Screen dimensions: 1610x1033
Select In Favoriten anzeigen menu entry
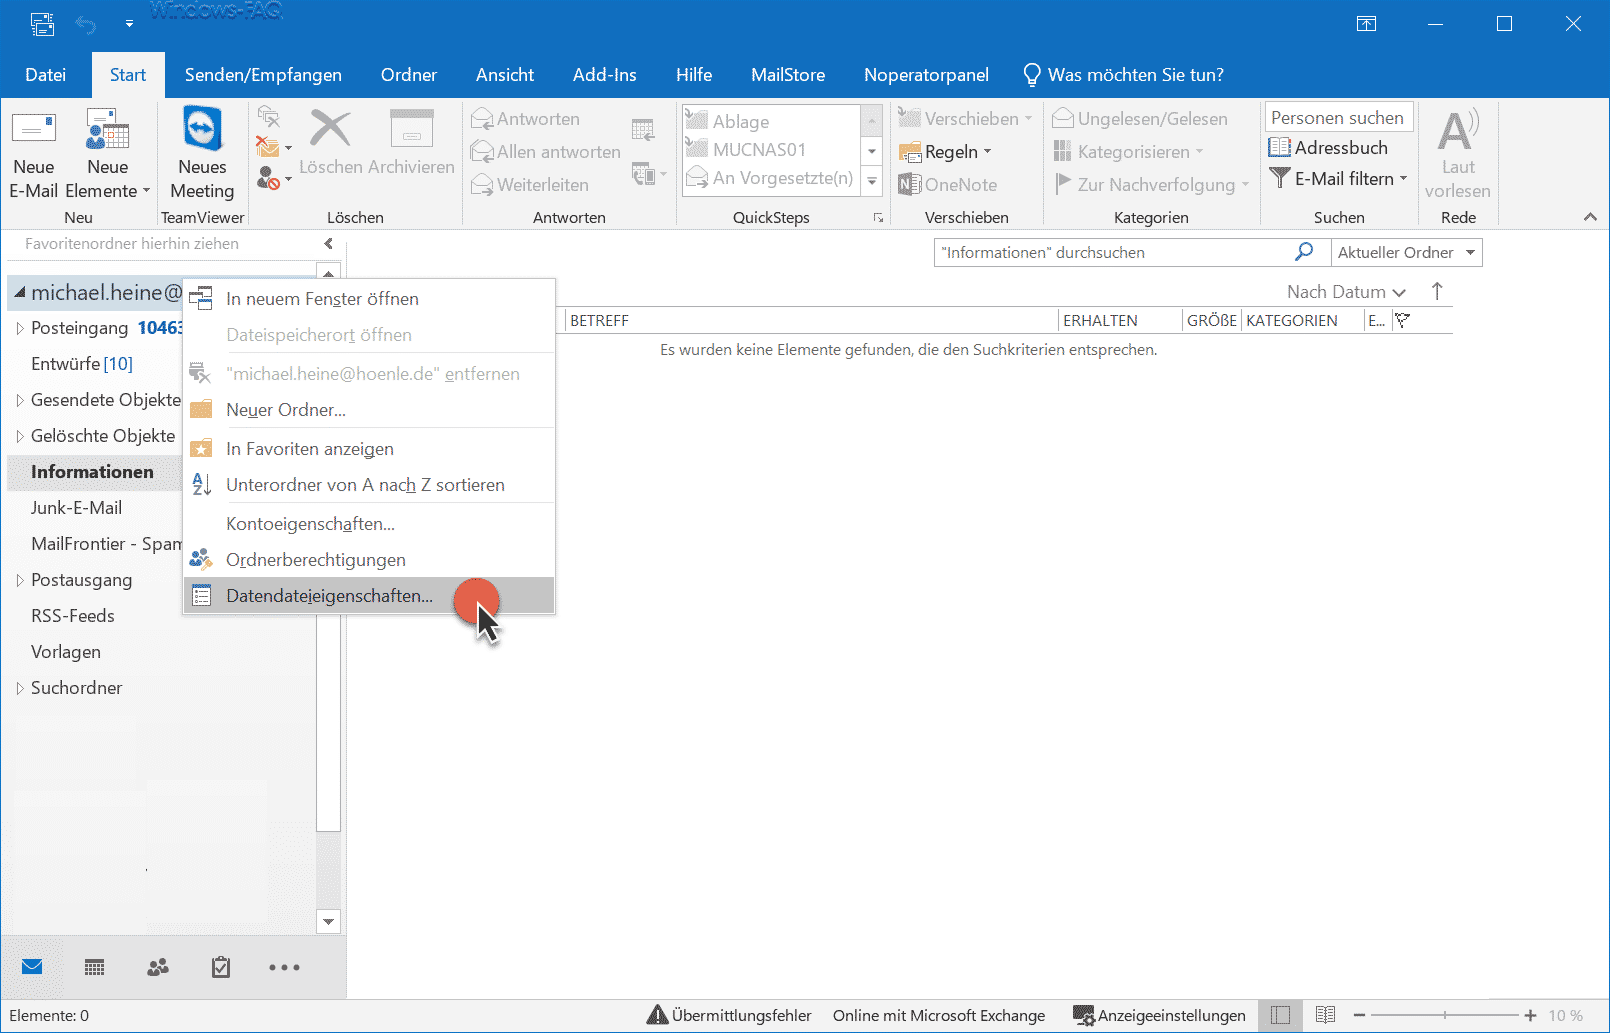[369, 449]
